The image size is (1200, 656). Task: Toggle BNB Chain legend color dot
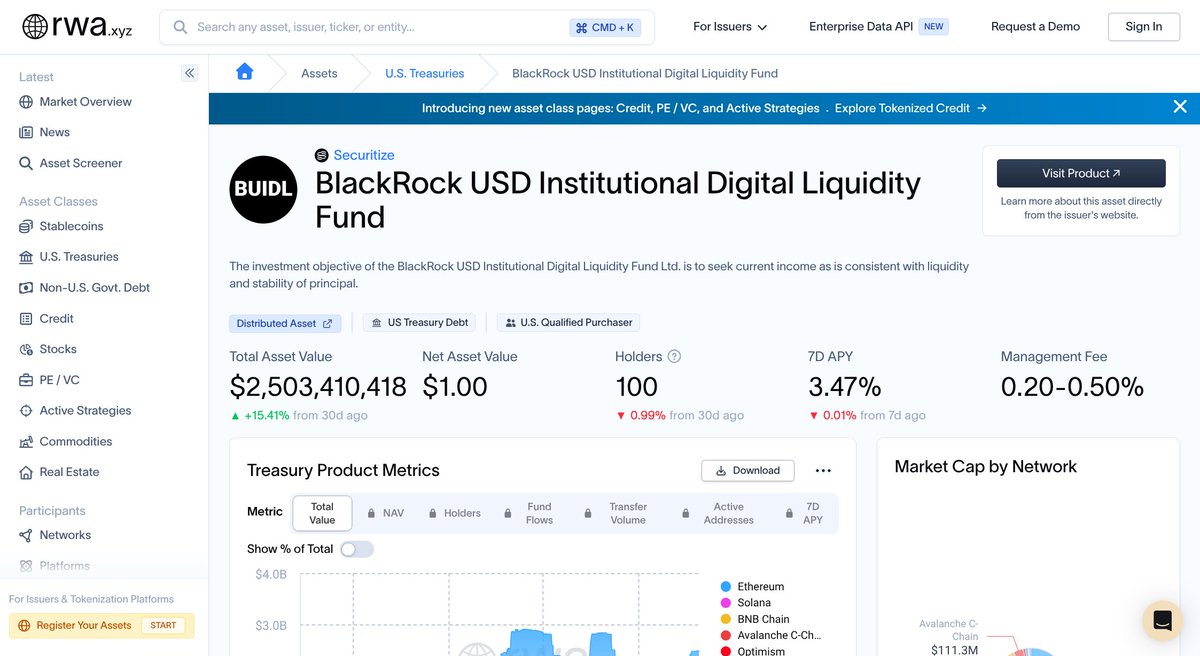point(726,619)
